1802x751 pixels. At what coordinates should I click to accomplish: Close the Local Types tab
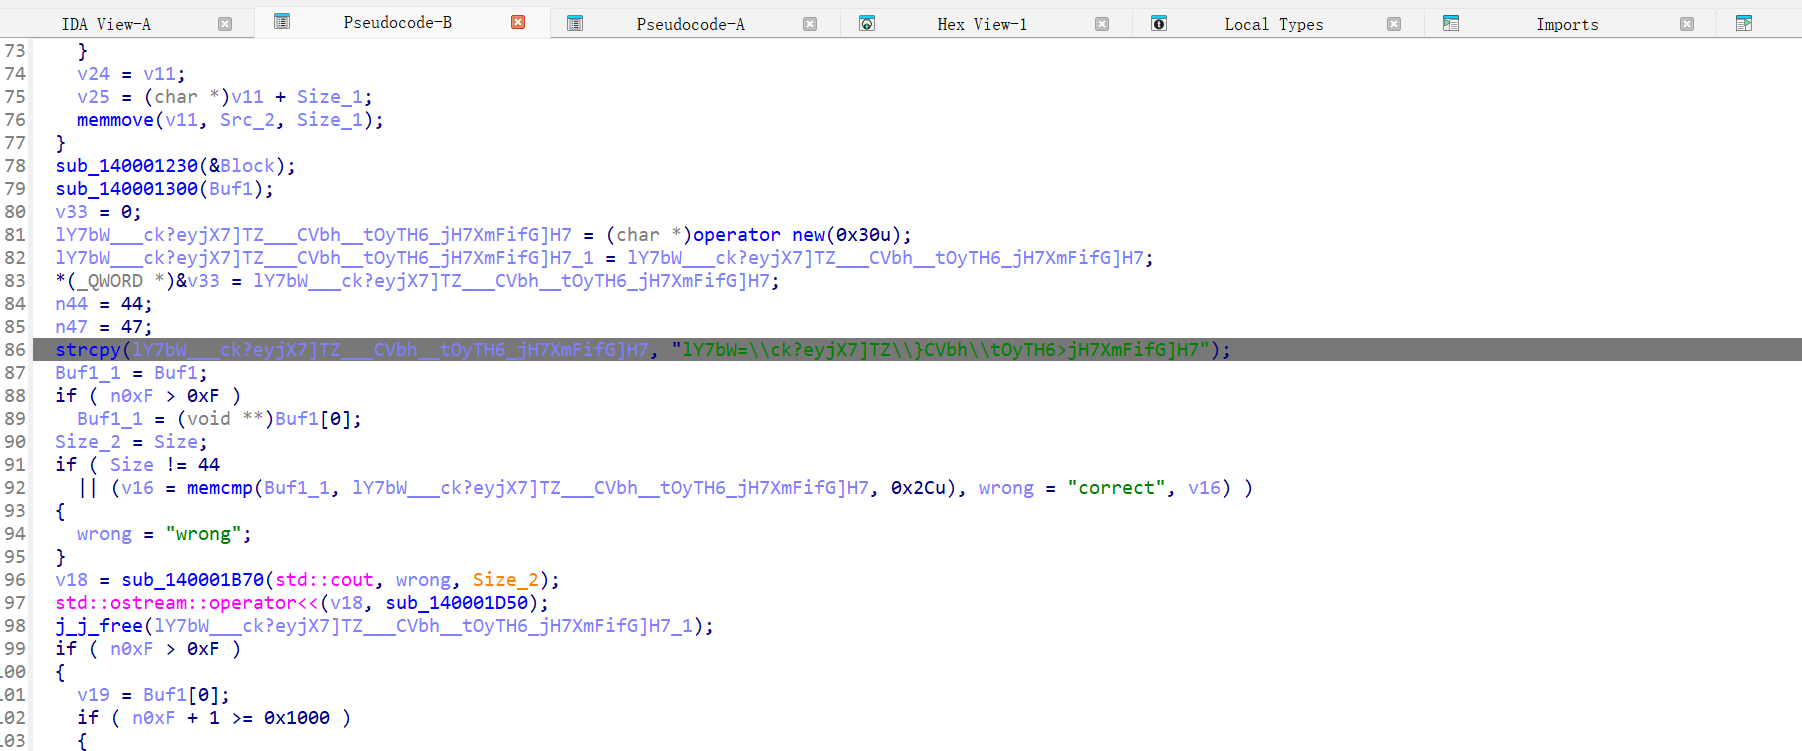1394,24
